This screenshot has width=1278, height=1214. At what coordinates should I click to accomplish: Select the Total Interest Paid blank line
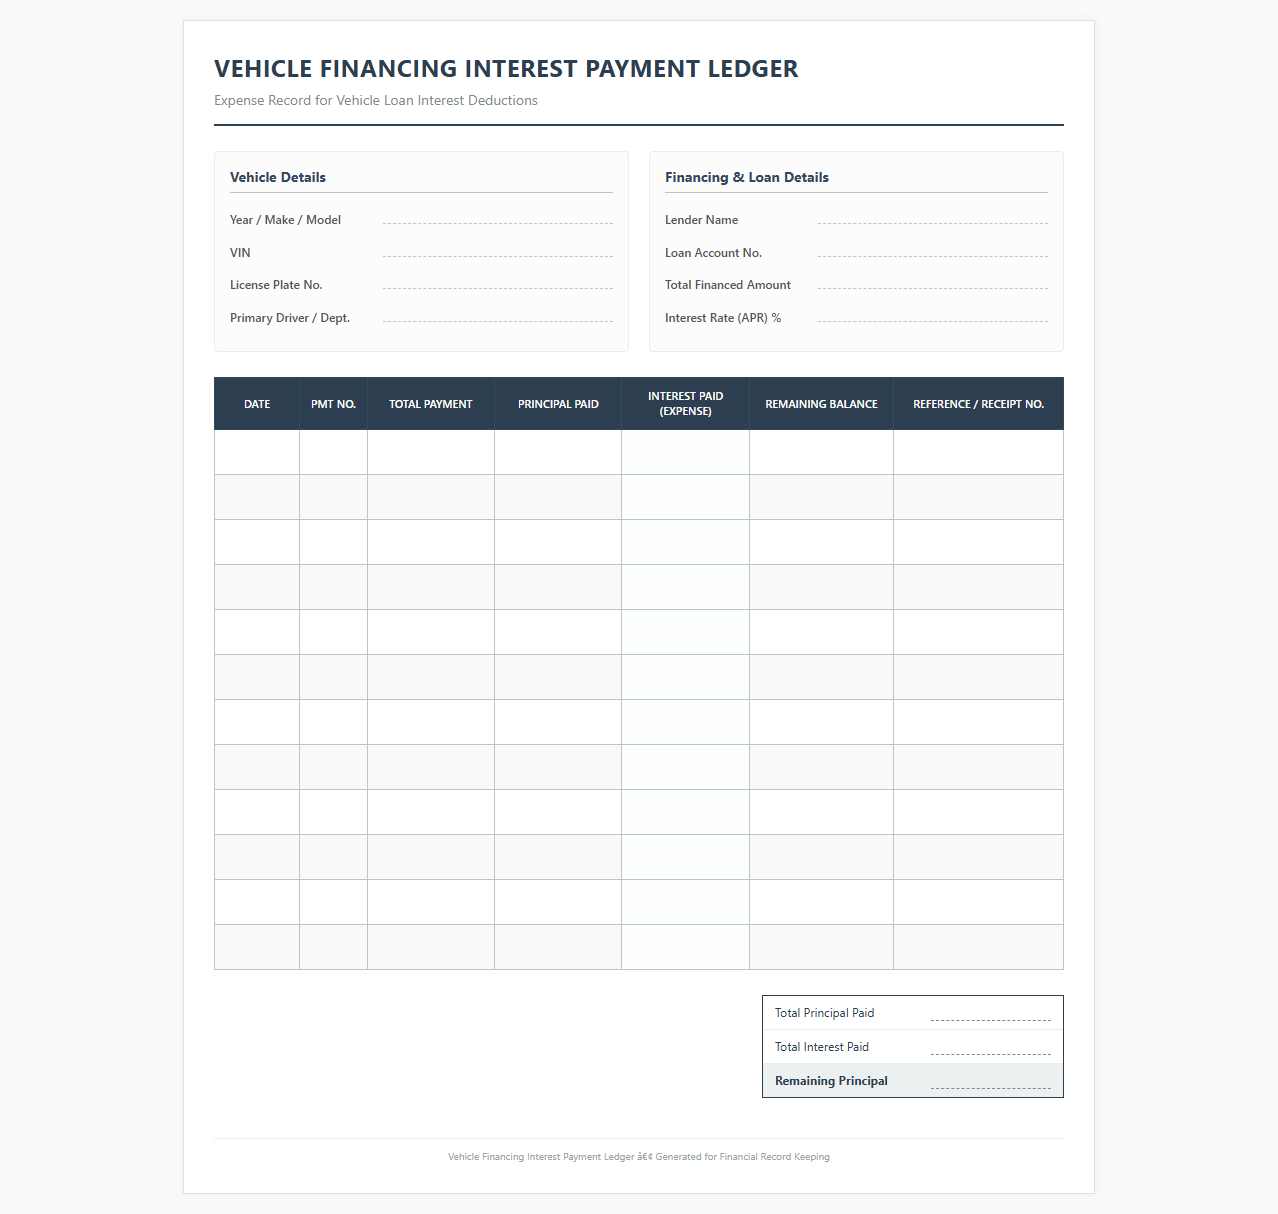[x=990, y=1047]
